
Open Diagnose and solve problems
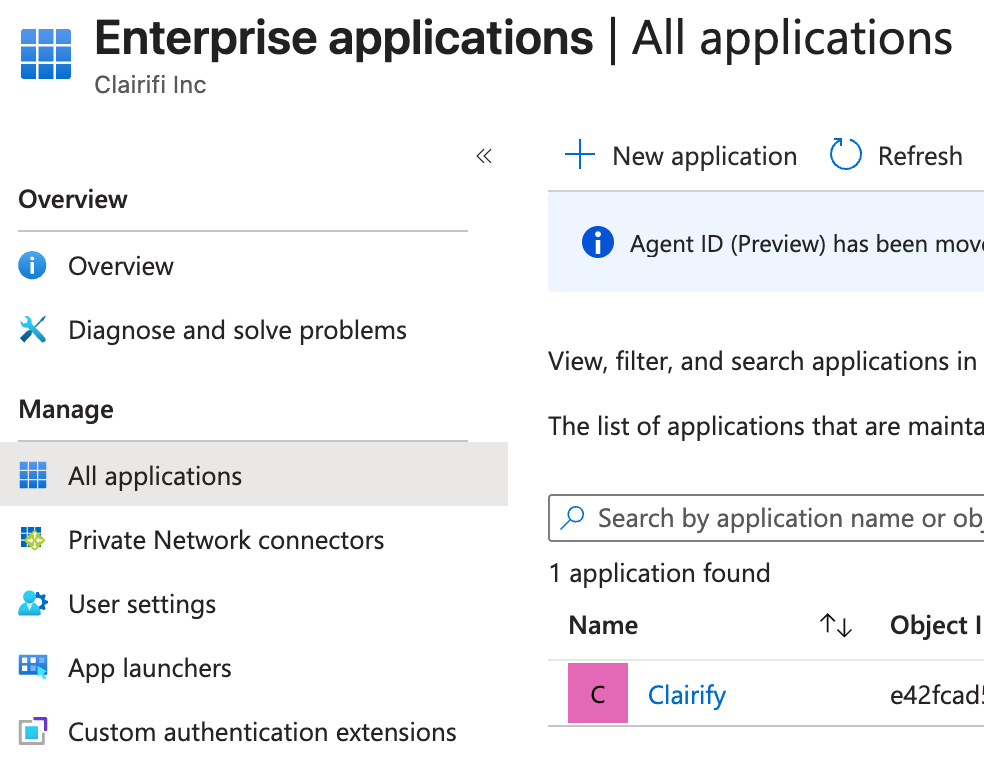(237, 330)
